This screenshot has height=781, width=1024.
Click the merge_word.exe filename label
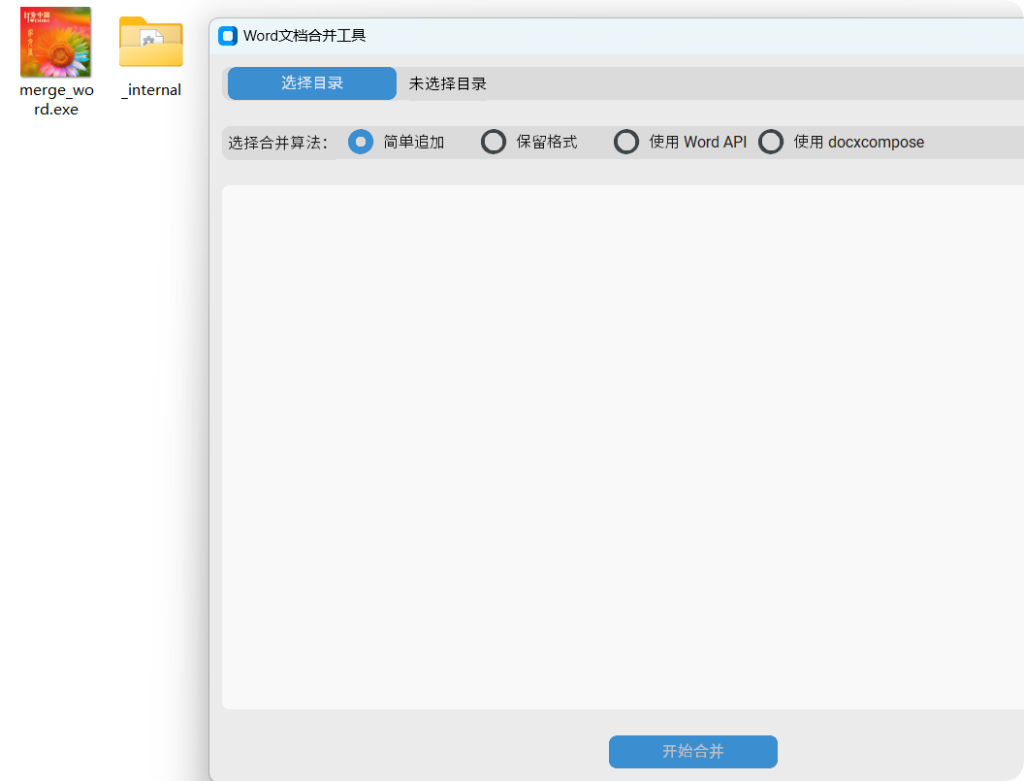coord(56,99)
